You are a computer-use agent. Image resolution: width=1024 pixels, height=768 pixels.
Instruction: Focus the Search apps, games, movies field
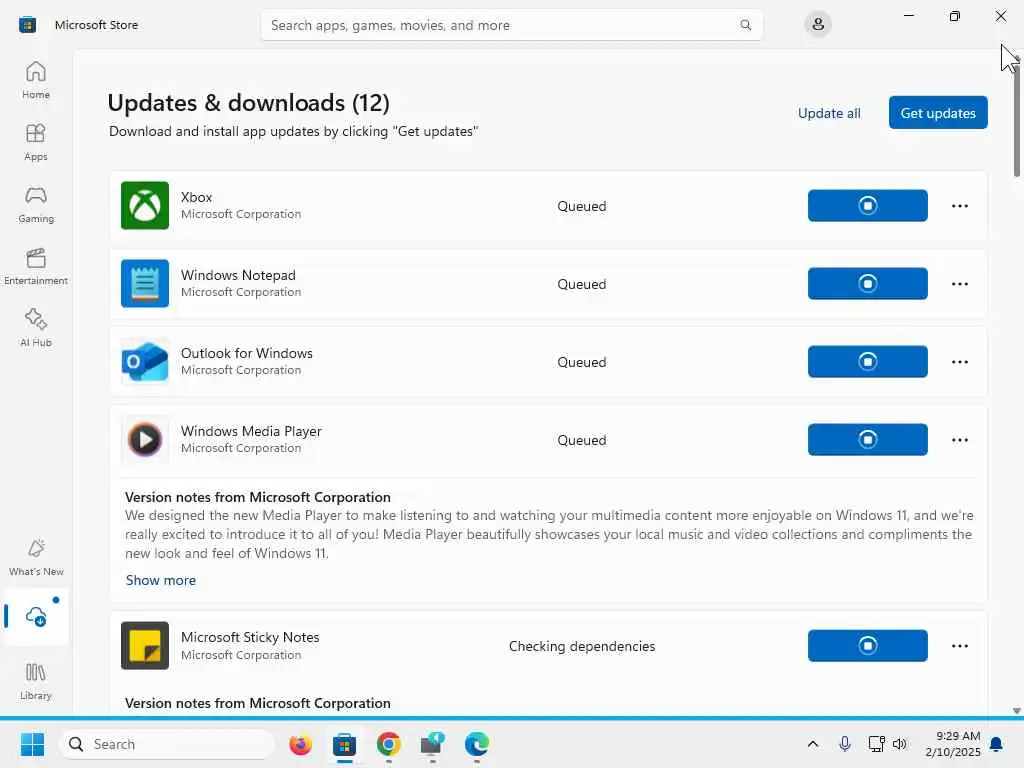(x=511, y=25)
